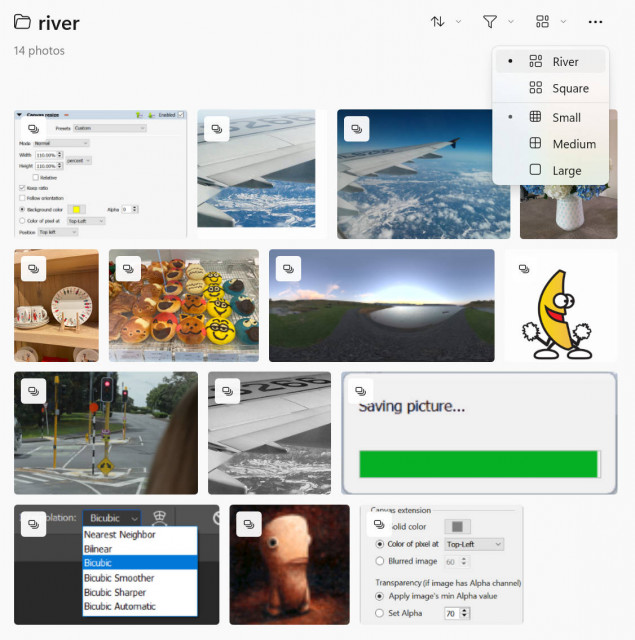The height and width of the screenshot is (640, 635).
Task: Select the Large thumbnail size
Action: [x=551, y=171]
